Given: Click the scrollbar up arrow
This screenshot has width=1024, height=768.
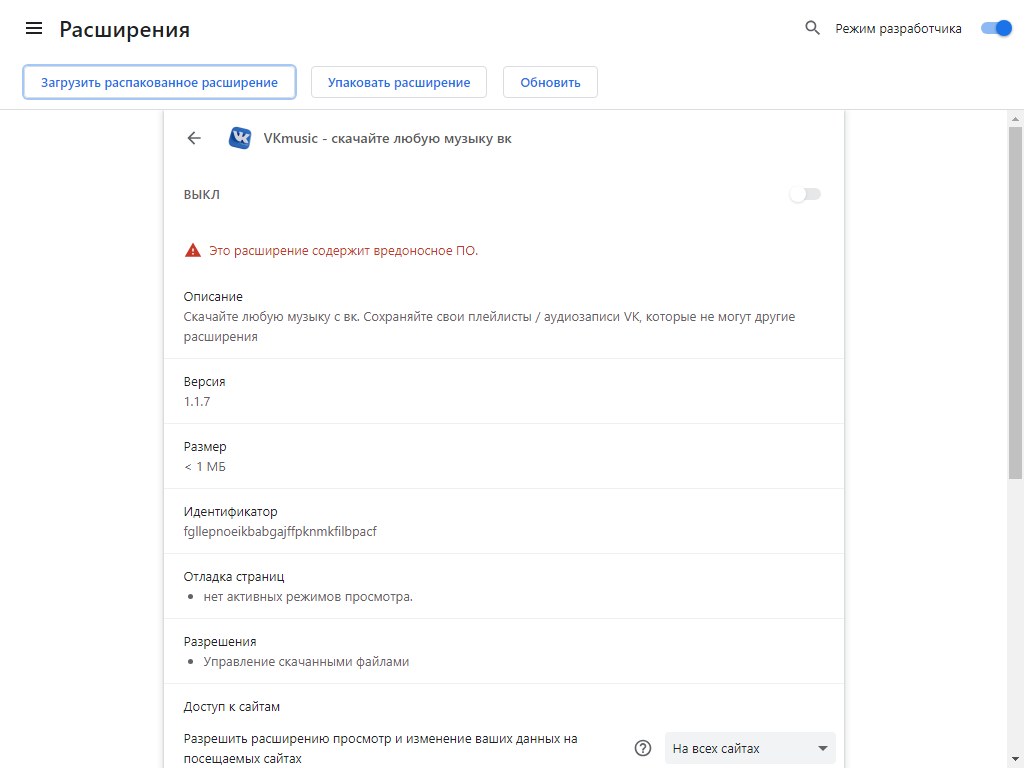Looking at the screenshot, I should click(1015, 119).
